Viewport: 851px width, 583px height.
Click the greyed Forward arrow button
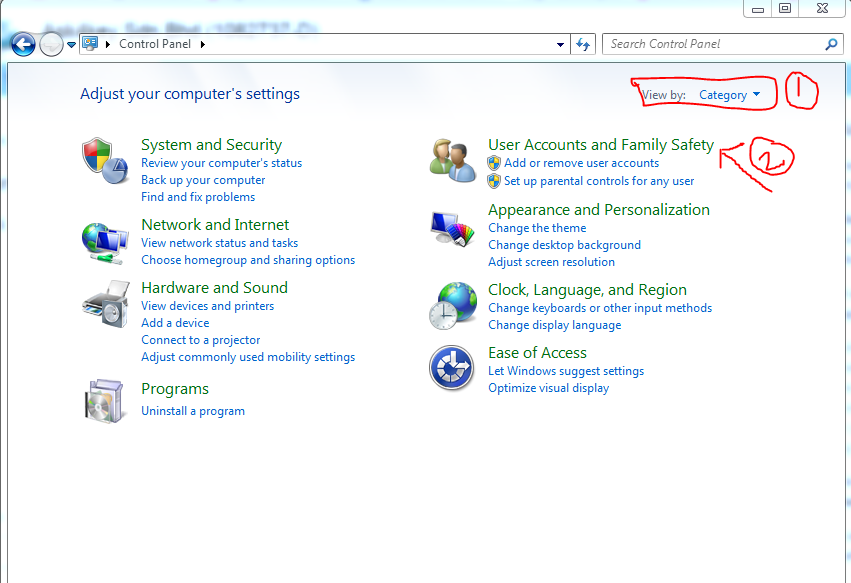[51, 45]
